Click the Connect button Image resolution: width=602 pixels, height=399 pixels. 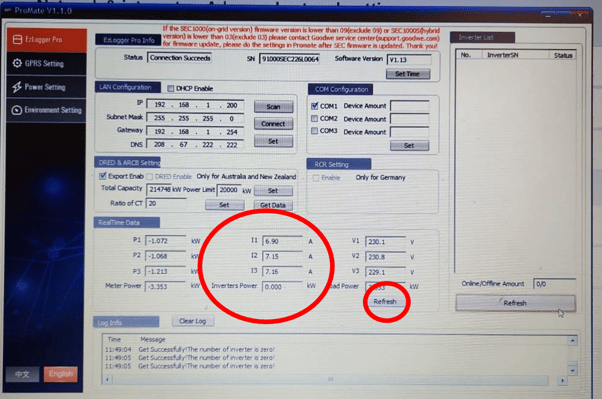[273, 124]
